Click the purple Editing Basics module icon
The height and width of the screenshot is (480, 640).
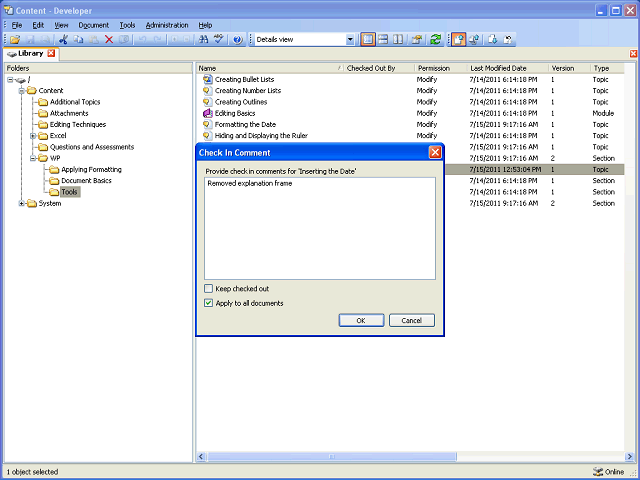pos(208,113)
